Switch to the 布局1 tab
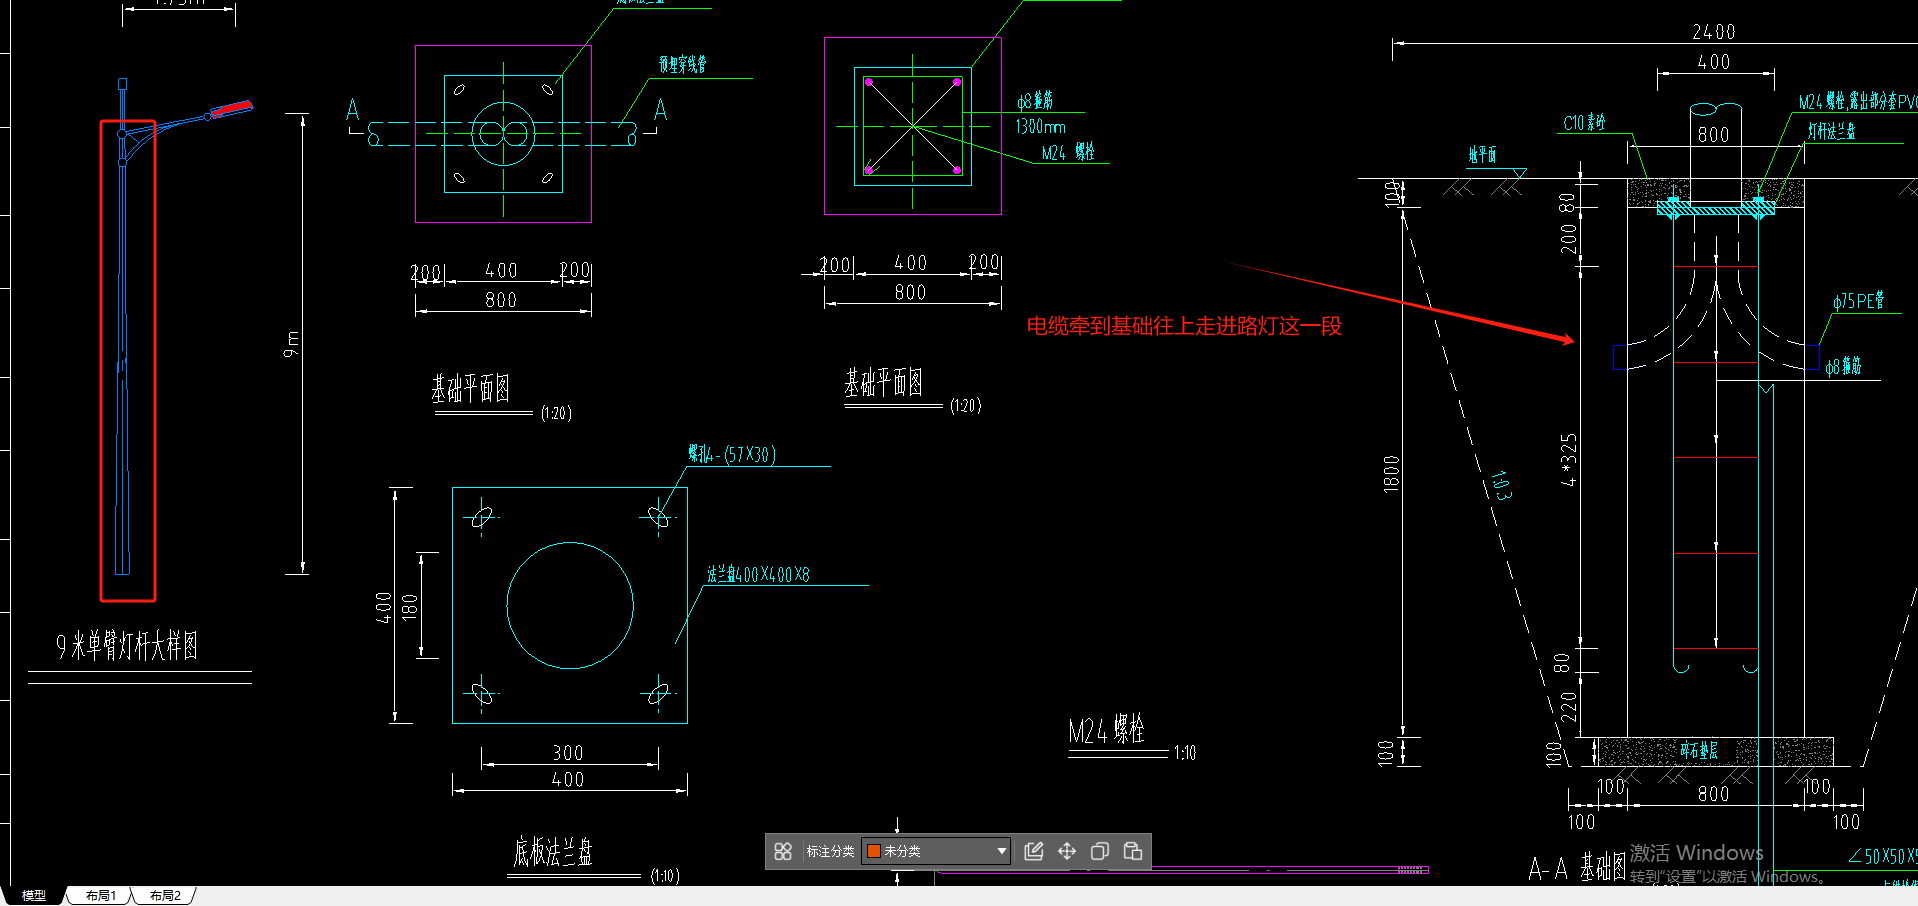Screen dimensions: 1918x906 coord(101,895)
